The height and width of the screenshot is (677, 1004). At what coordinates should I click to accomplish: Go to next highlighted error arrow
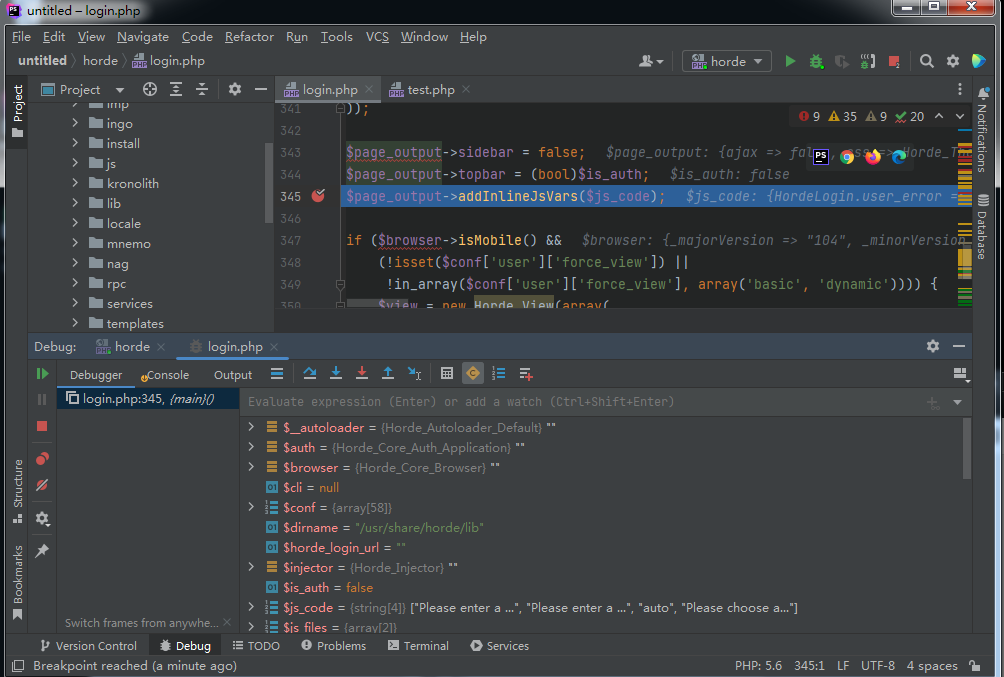960,117
